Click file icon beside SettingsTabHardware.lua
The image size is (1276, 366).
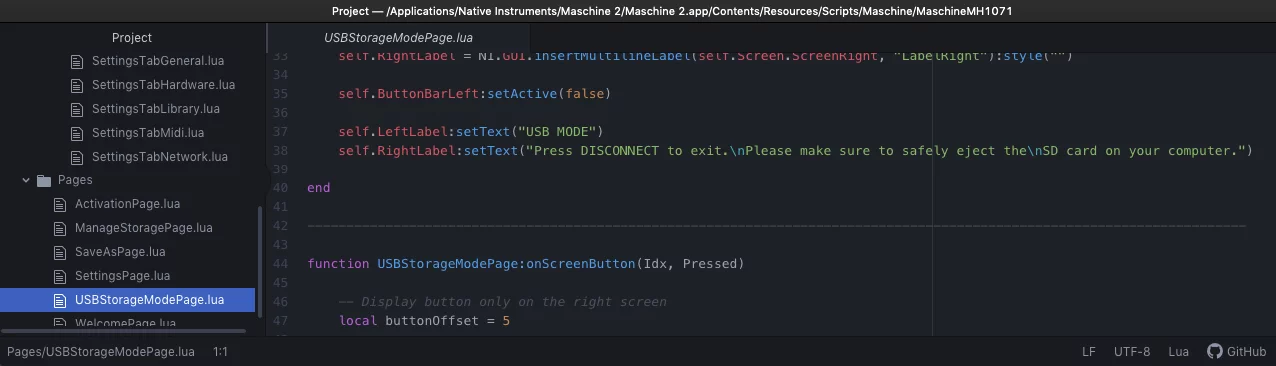(x=78, y=85)
